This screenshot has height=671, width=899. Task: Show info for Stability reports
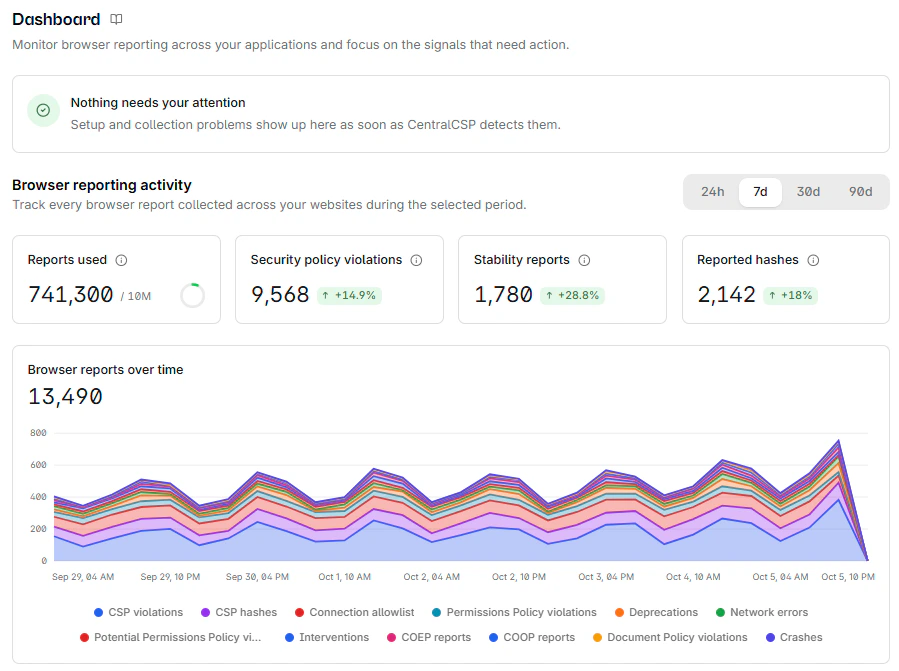point(584,260)
